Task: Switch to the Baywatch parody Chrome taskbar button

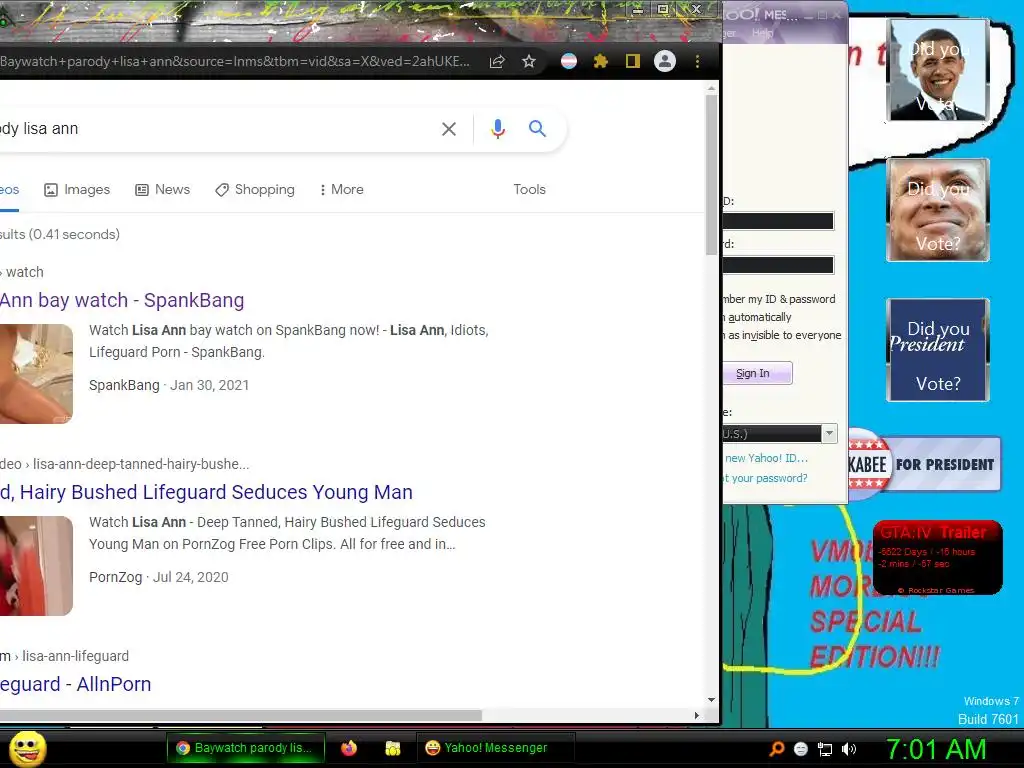Action: 246,748
